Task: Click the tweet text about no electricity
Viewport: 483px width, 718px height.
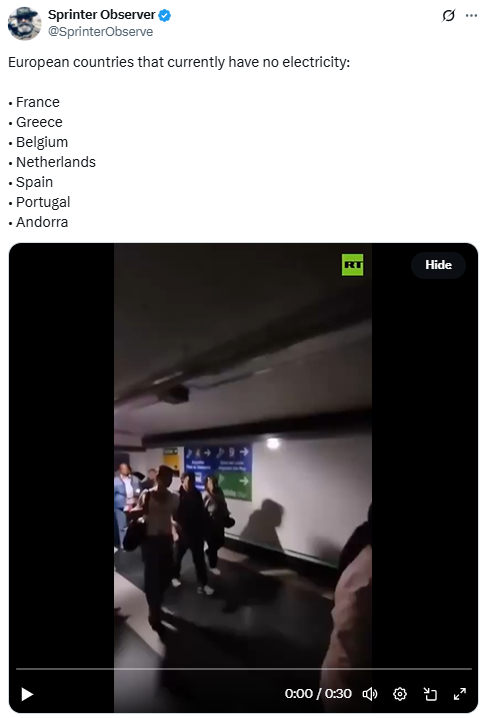Action: pyautogui.click(x=179, y=62)
